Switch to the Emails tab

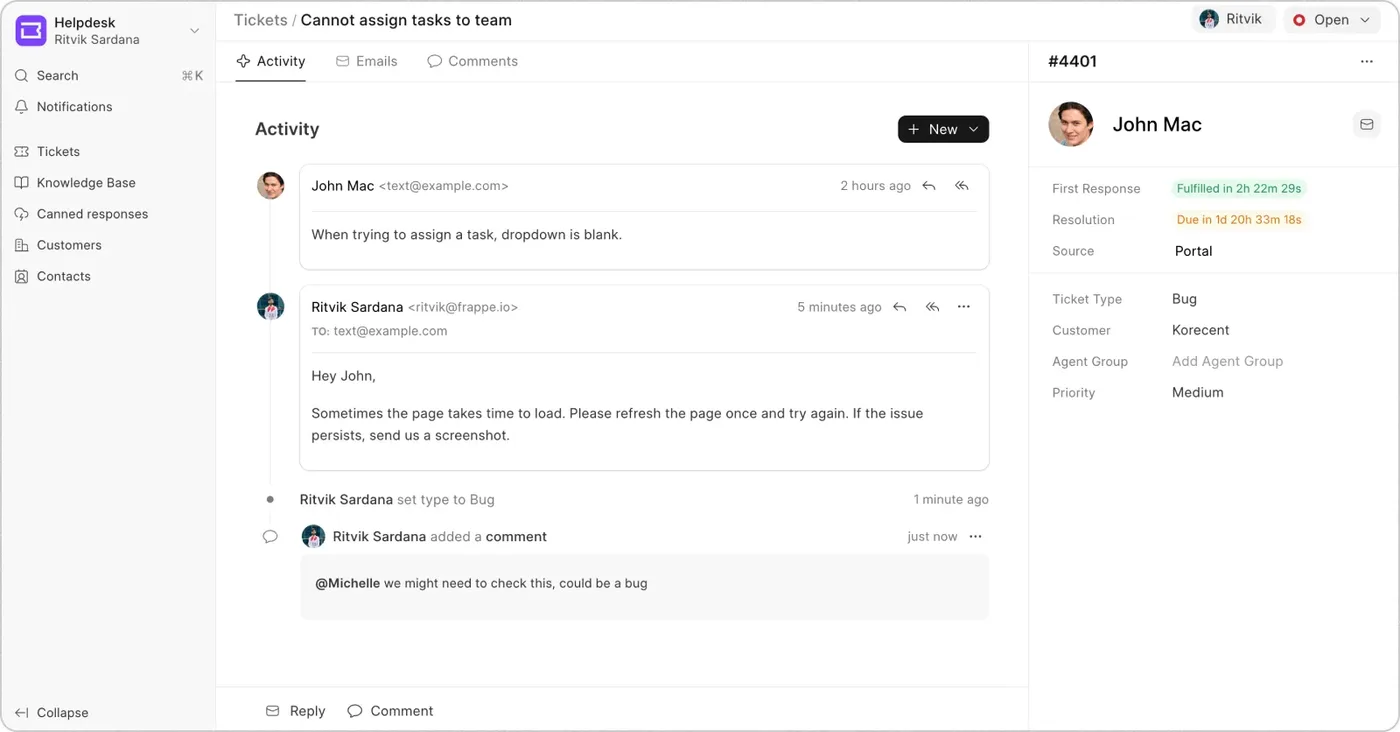click(367, 61)
